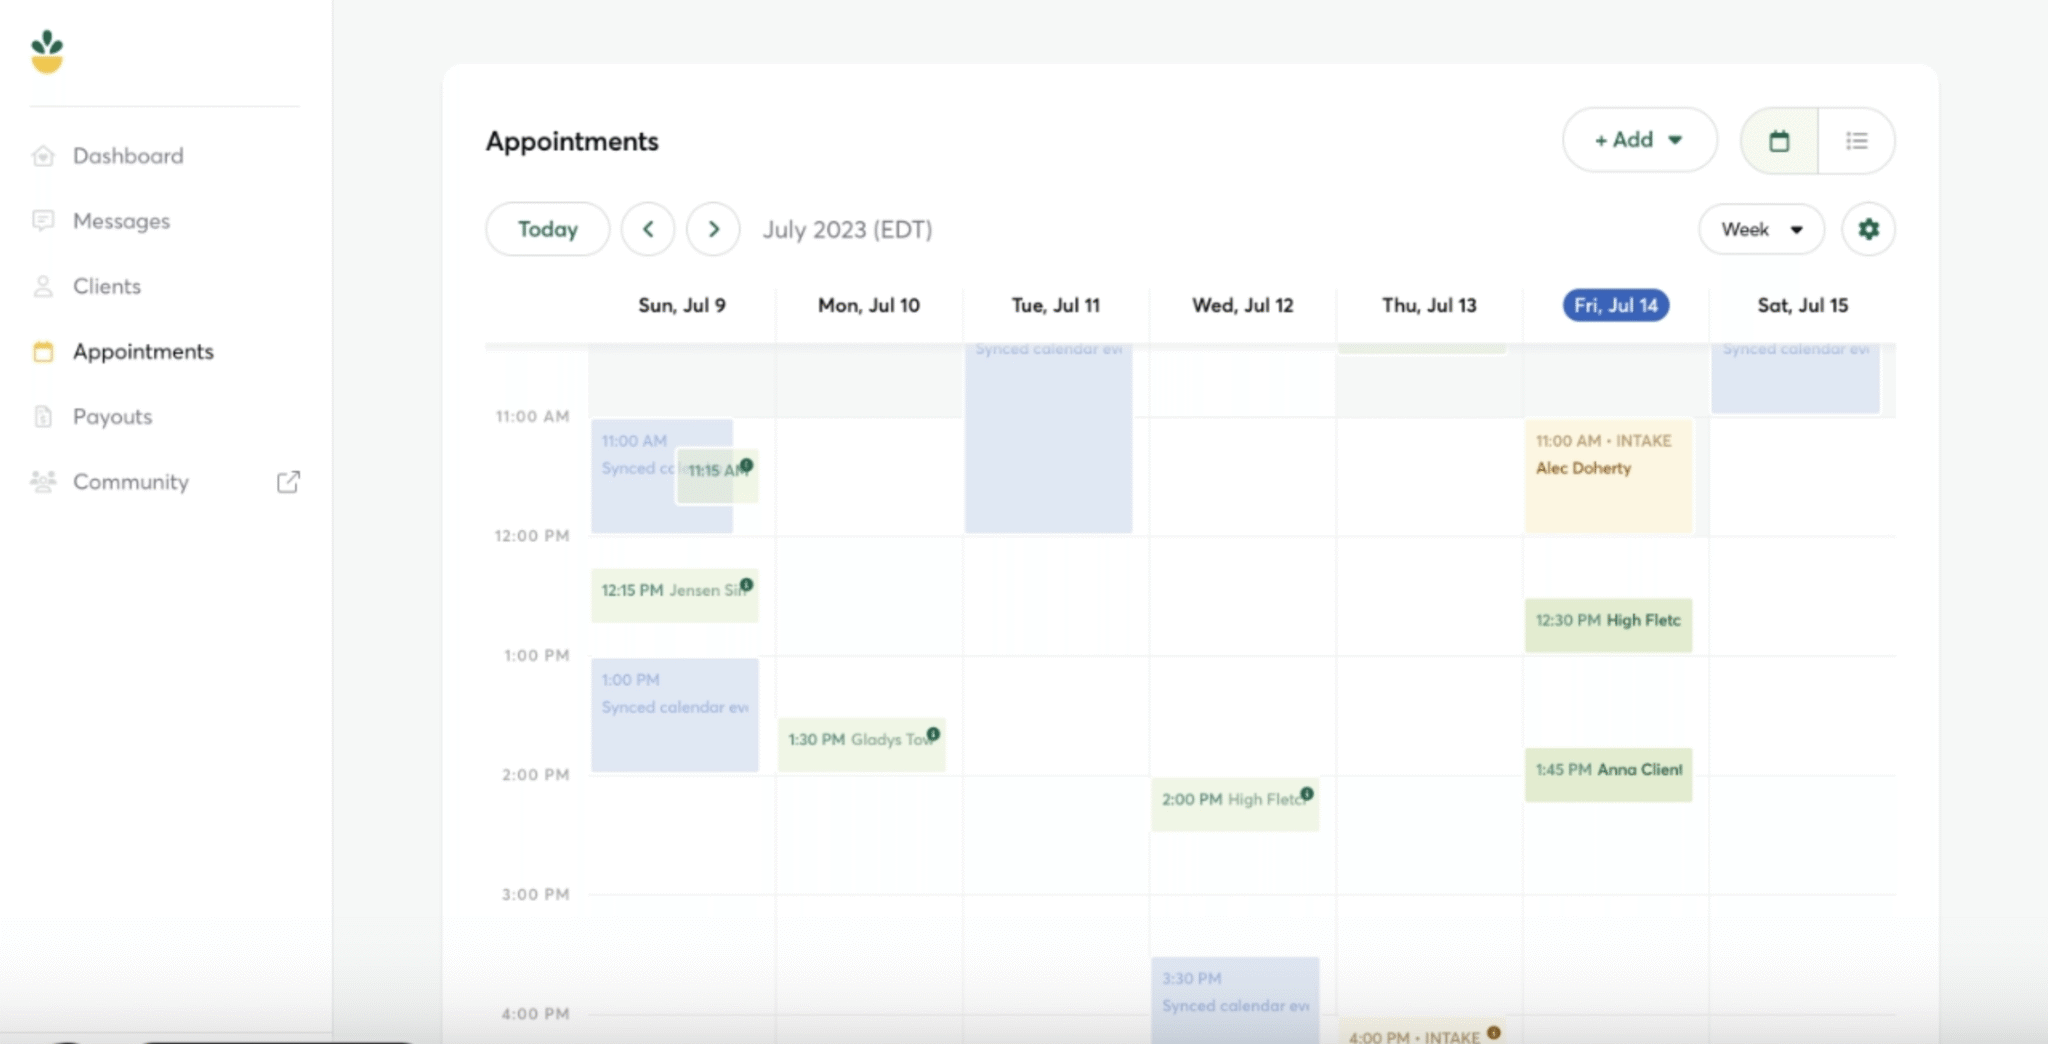This screenshot has width=2048, height=1044.
Task: Select Appointments in the sidebar
Action: (x=142, y=352)
